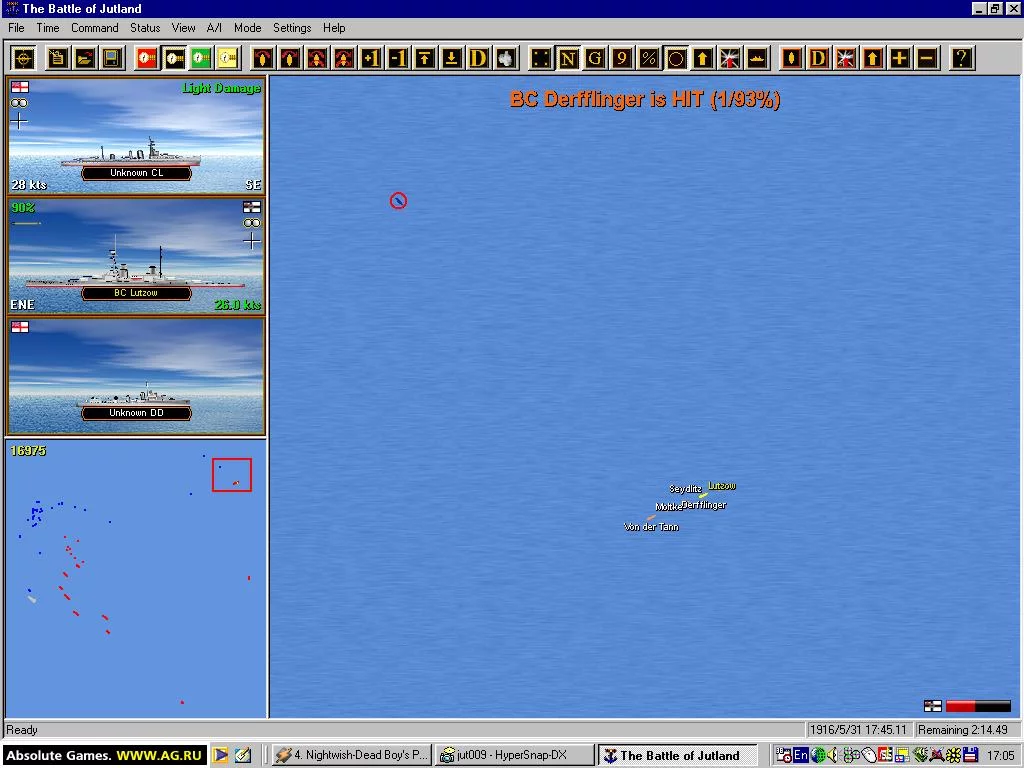Click the down arrow with bottom bar icon

coord(451,59)
